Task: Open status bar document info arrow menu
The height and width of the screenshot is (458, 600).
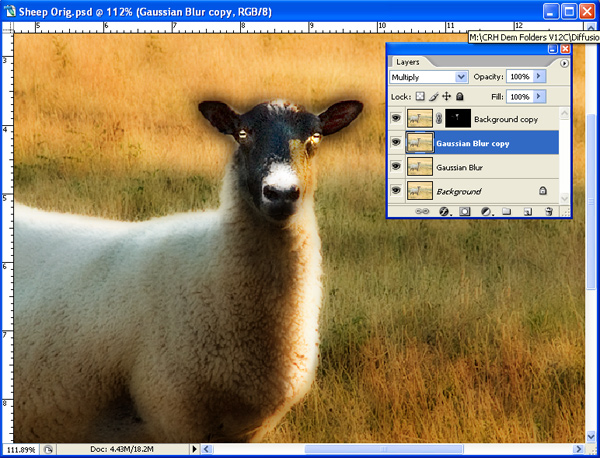Action: coord(194,449)
